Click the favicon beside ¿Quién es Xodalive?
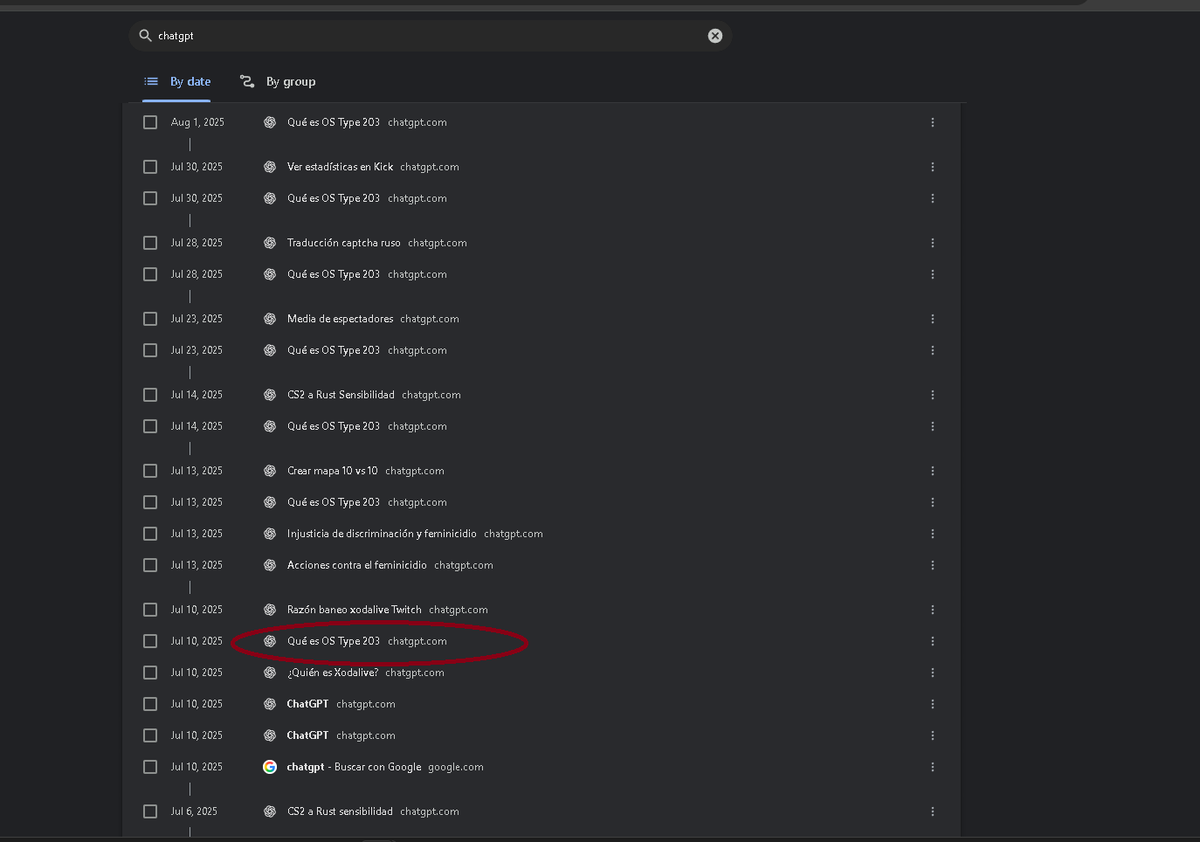 [270, 673]
